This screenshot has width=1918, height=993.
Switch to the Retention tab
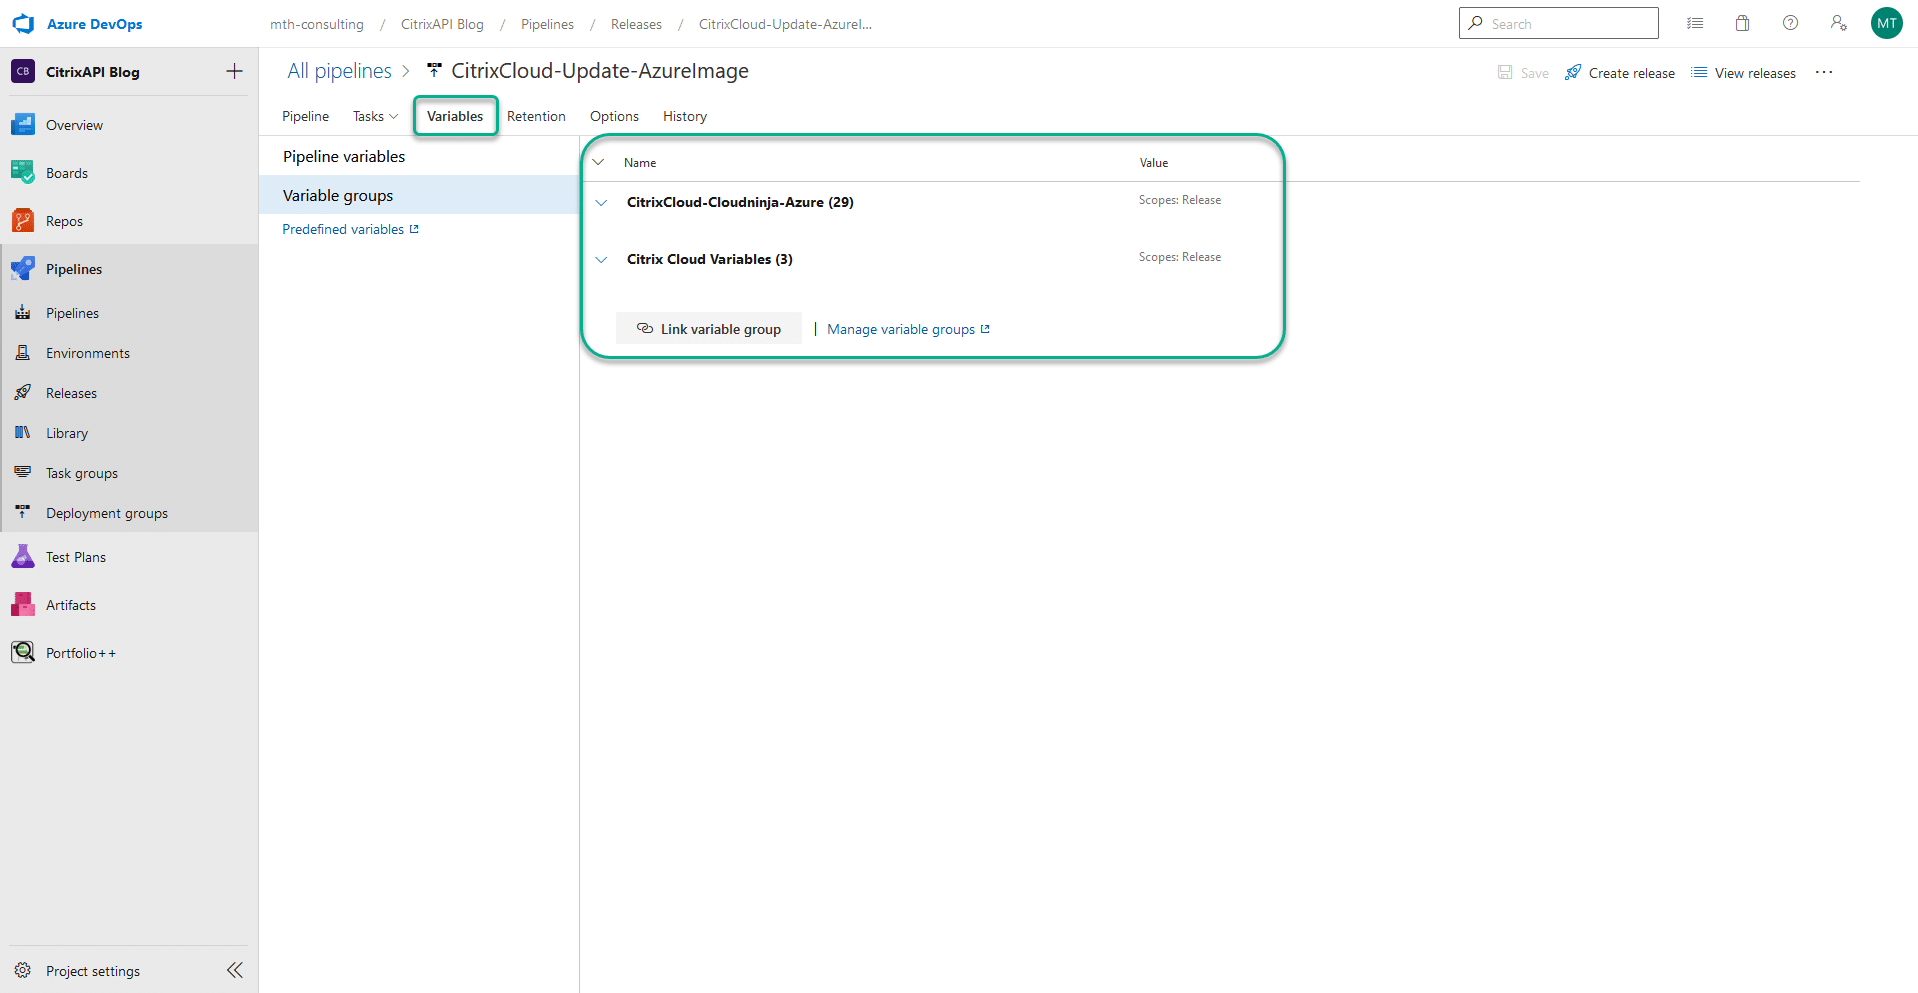pyautogui.click(x=536, y=116)
